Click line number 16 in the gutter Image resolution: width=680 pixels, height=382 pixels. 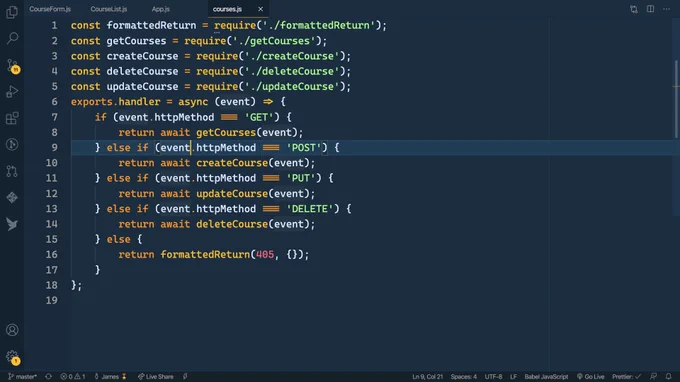coord(52,254)
